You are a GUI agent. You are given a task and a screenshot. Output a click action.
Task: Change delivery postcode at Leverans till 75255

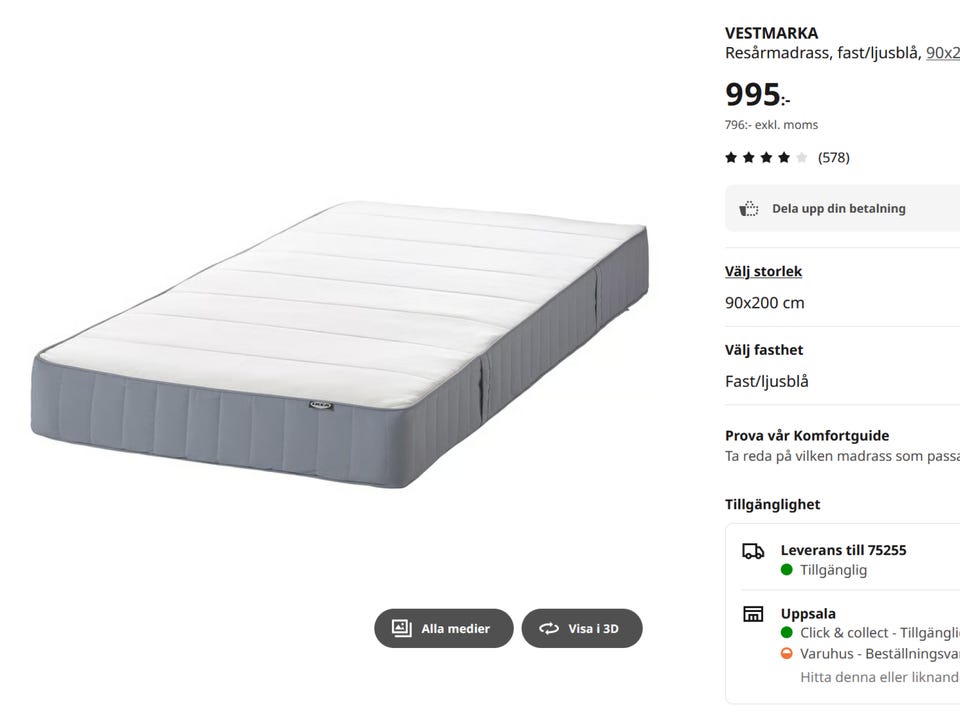tap(843, 550)
